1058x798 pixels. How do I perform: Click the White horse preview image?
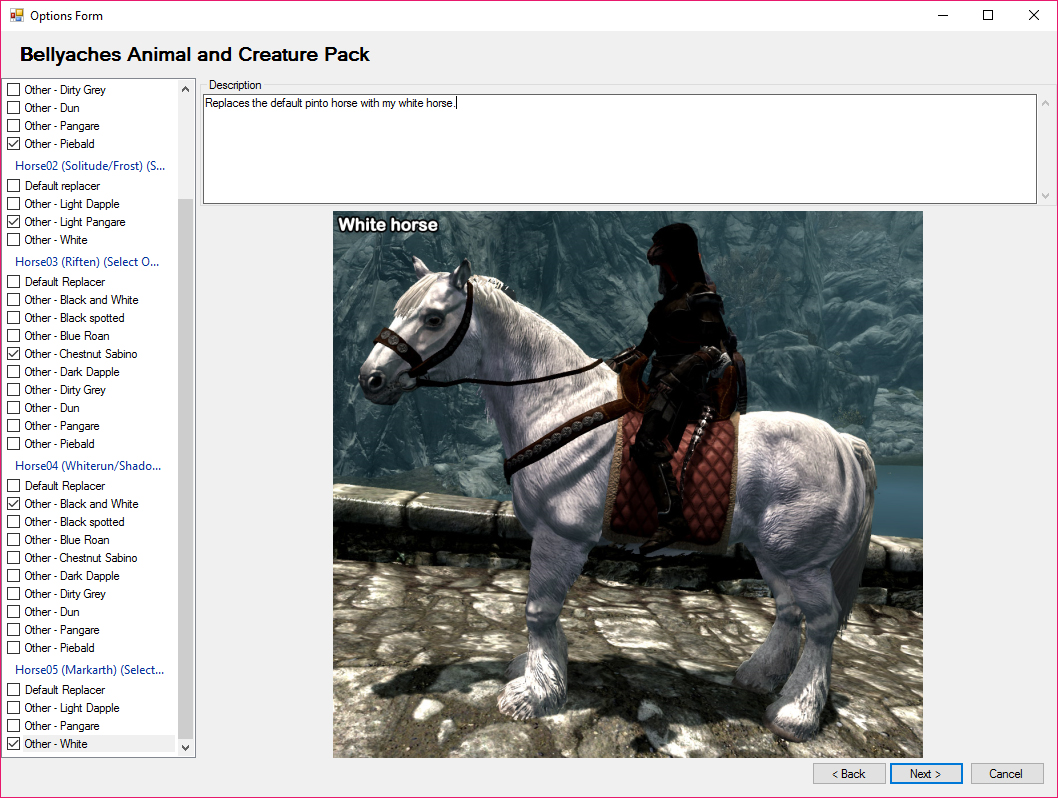coord(628,484)
